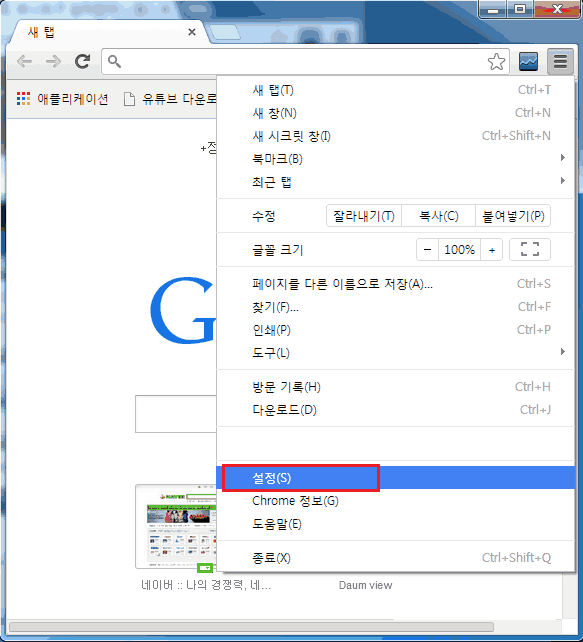Expand the 북마크(B) submenu

coord(395,158)
